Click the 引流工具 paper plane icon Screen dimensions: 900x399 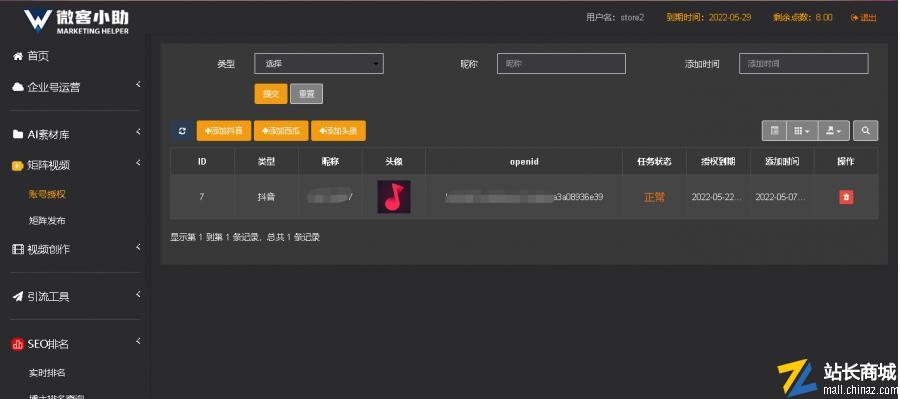18,297
